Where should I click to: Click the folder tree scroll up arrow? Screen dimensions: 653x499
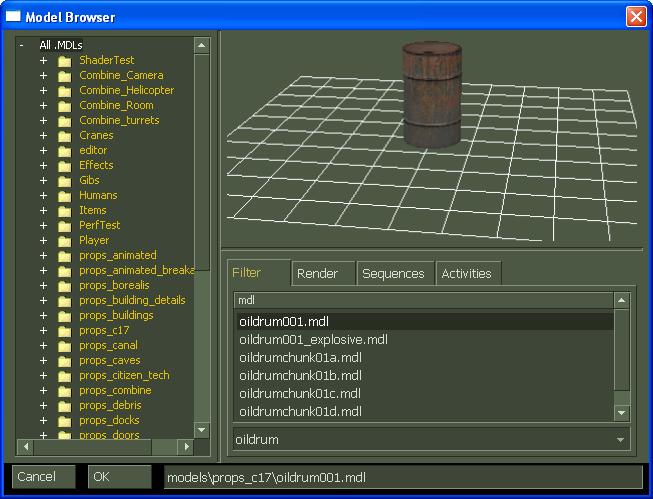click(x=202, y=45)
